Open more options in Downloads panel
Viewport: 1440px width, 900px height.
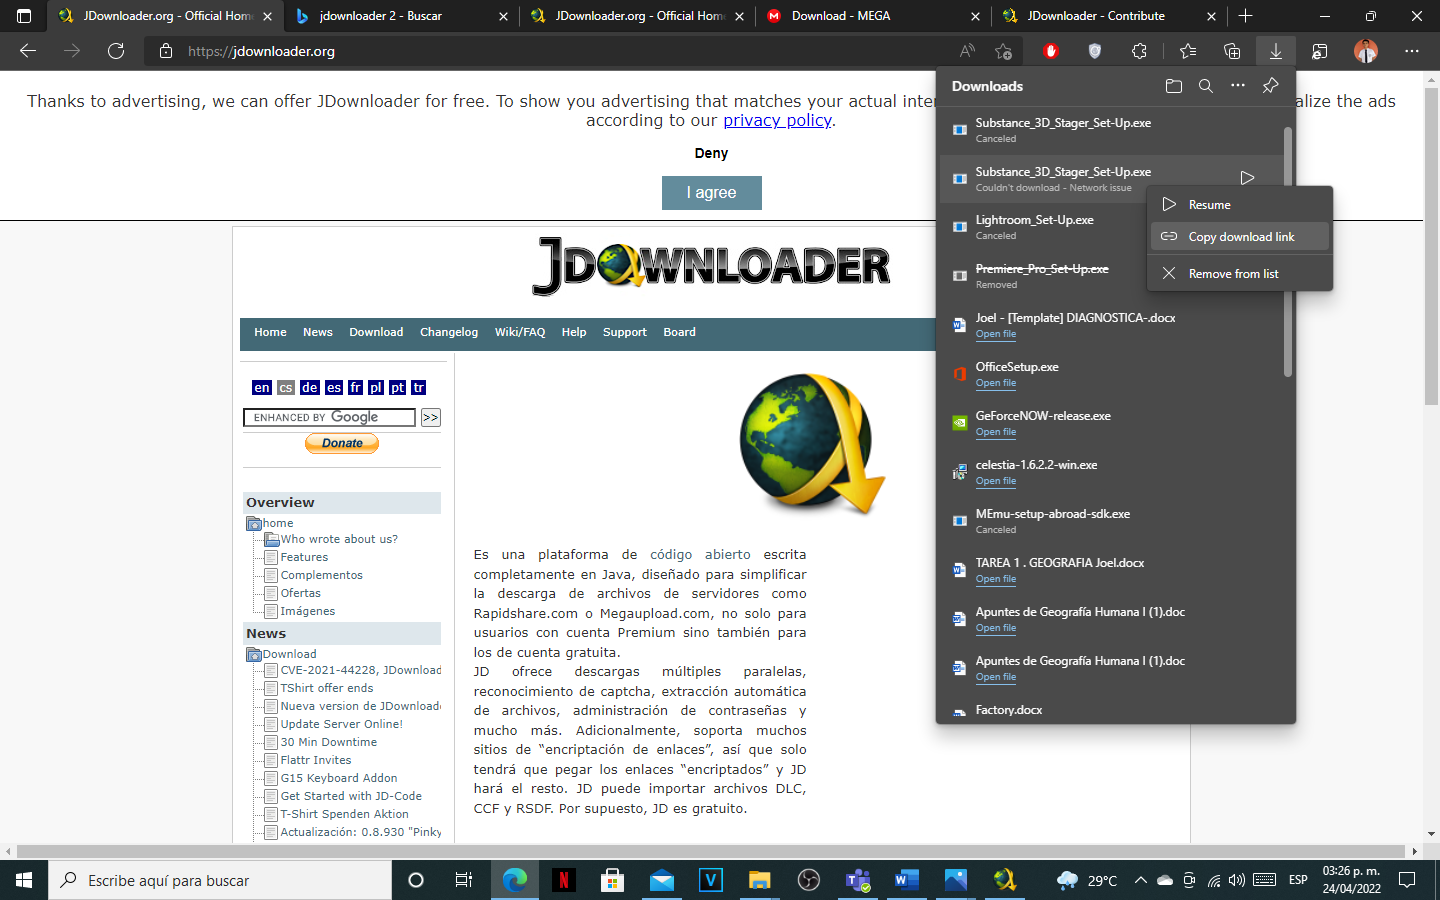tap(1238, 86)
